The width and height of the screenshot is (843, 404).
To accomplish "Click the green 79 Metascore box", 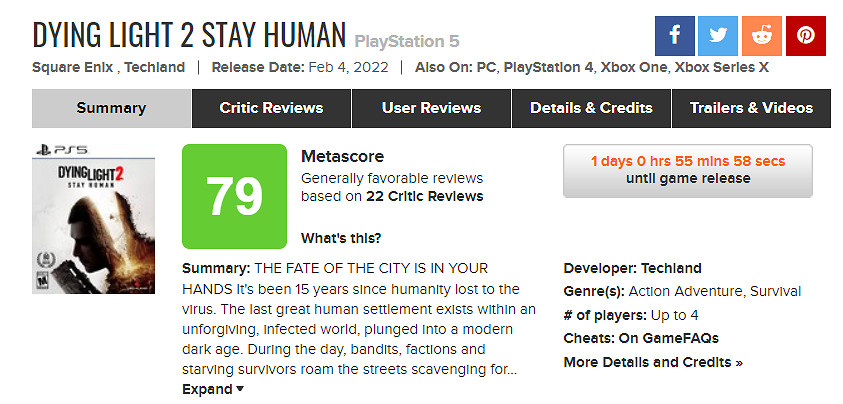I will click(x=234, y=197).
